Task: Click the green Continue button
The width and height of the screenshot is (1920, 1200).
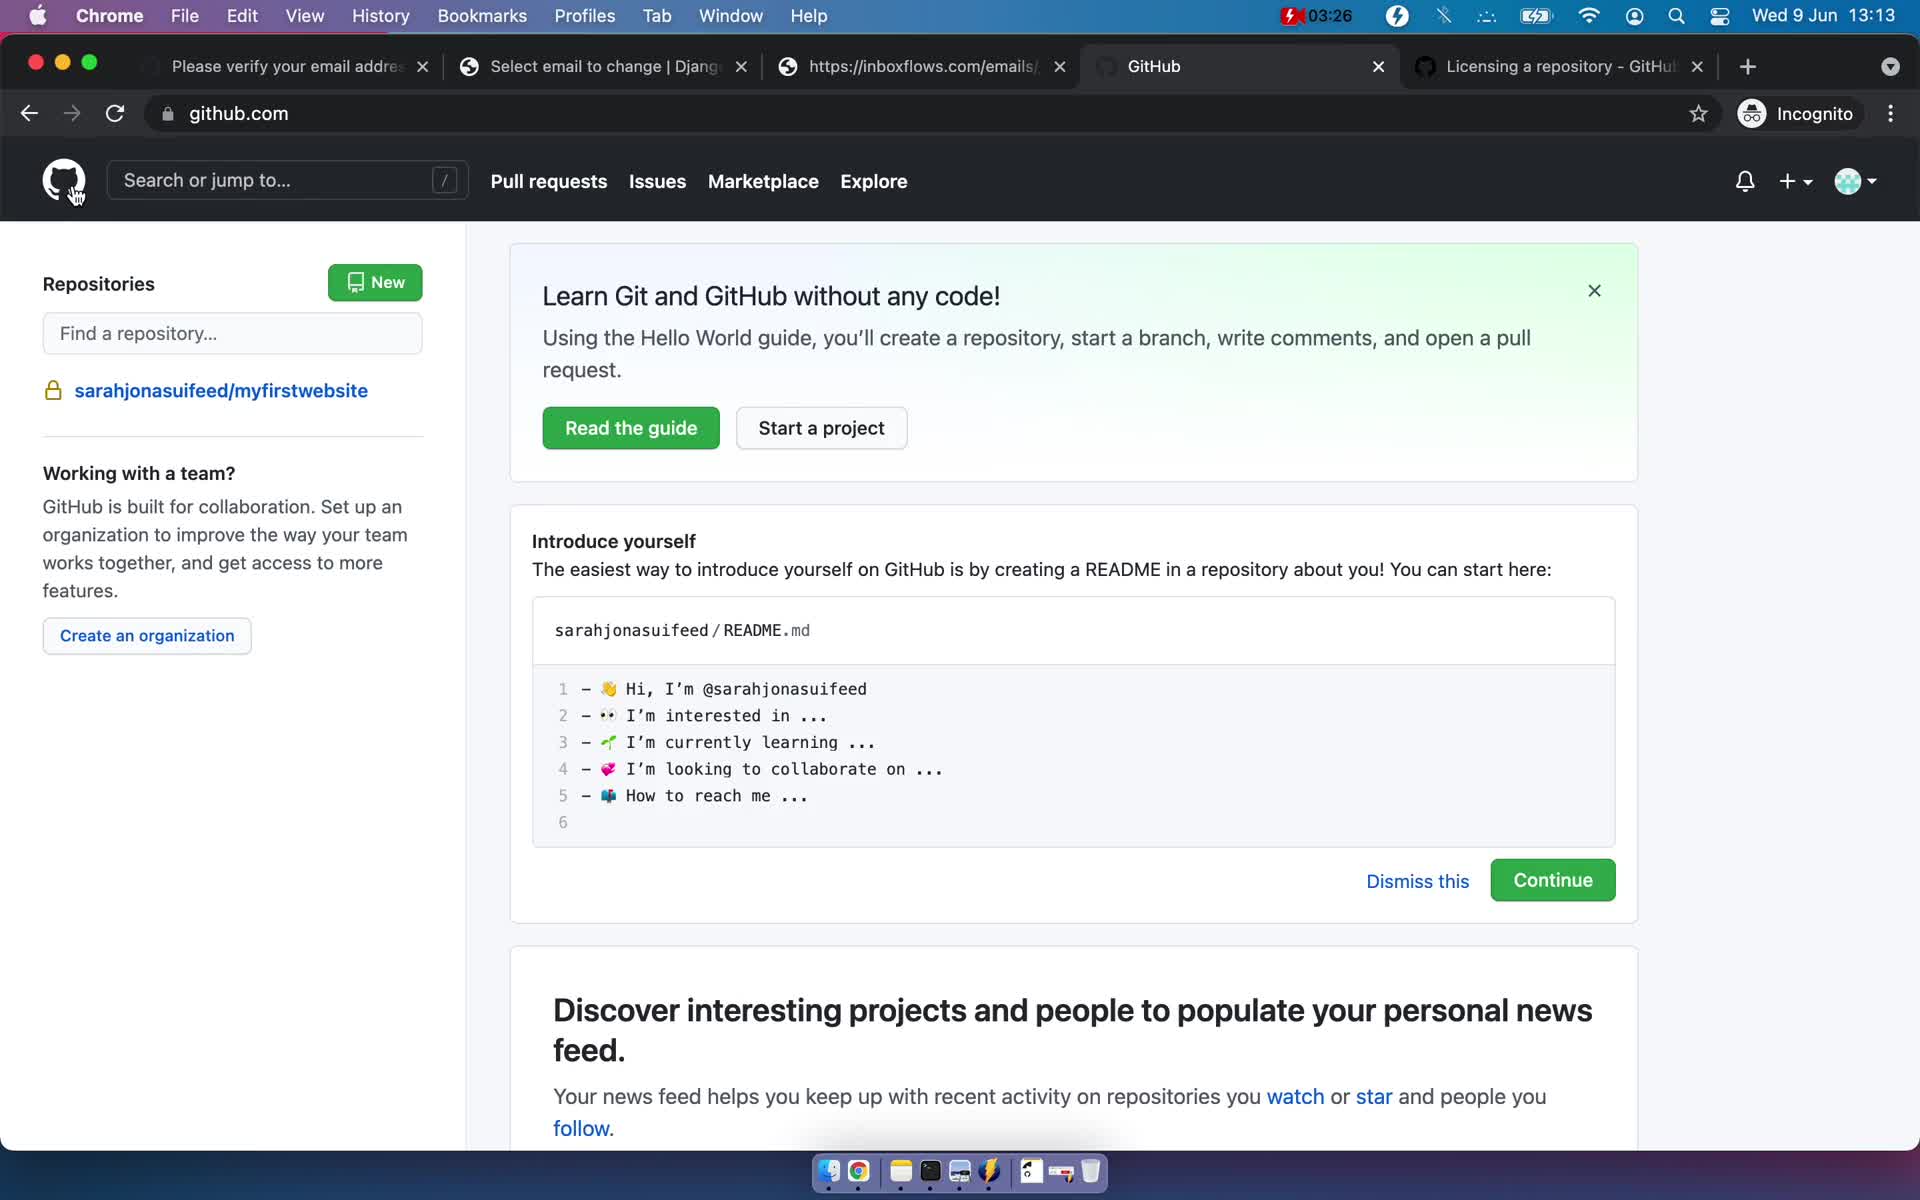Action: [1552, 880]
